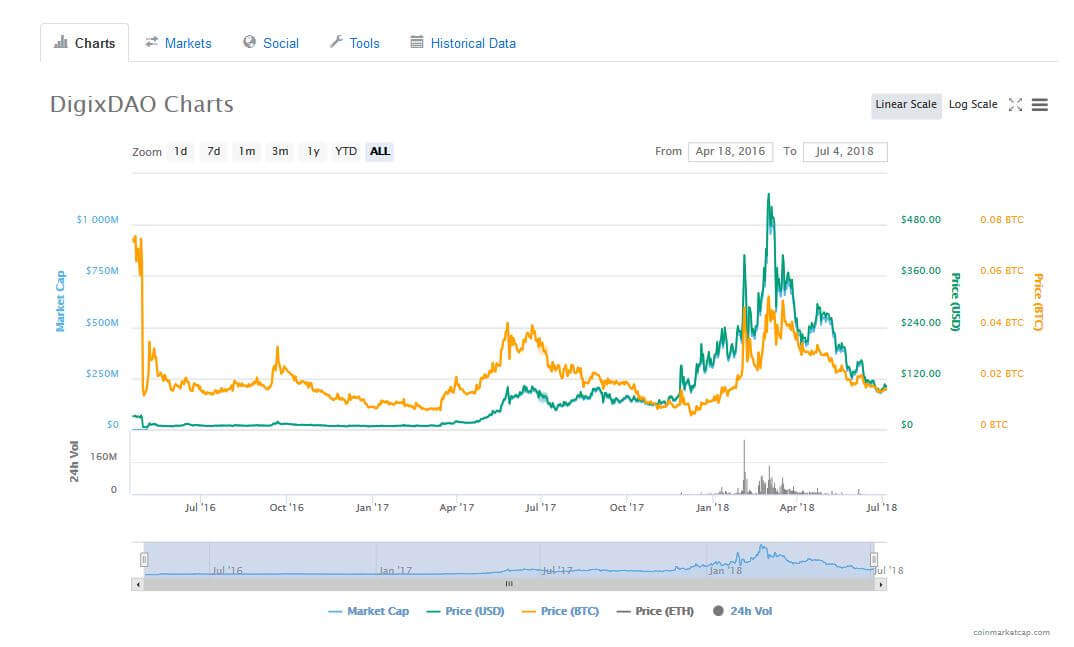Image resolution: width=1074 pixels, height=647 pixels.
Task: Toggle Price (USD) series in legend
Action: point(465,611)
